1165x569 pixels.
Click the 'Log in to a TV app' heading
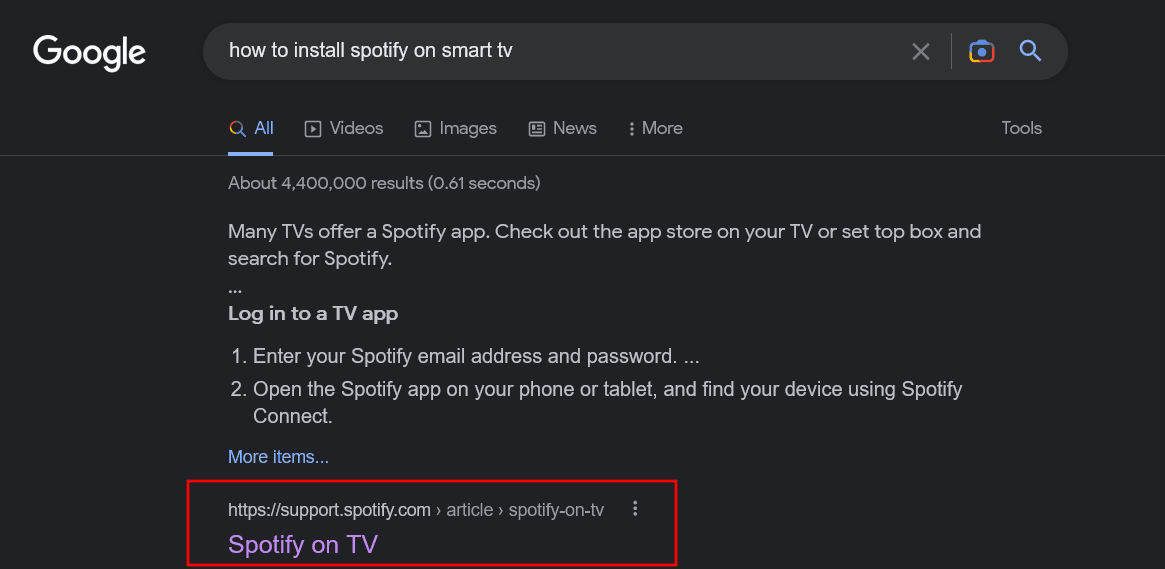pos(313,313)
